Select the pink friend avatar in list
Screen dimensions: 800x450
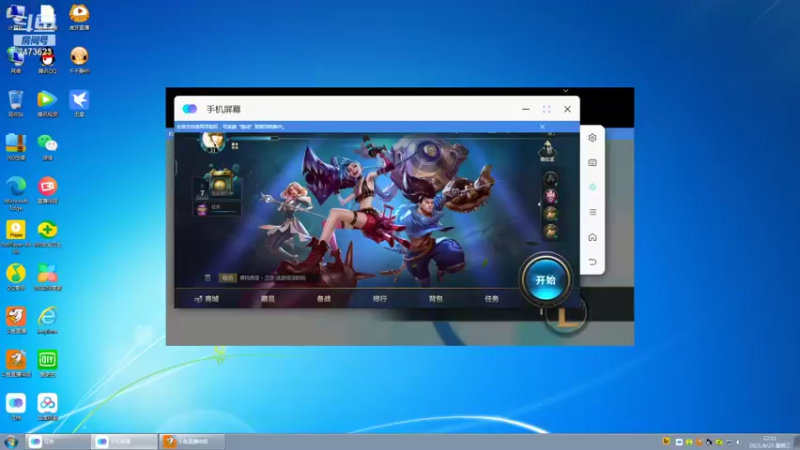(x=551, y=196)
